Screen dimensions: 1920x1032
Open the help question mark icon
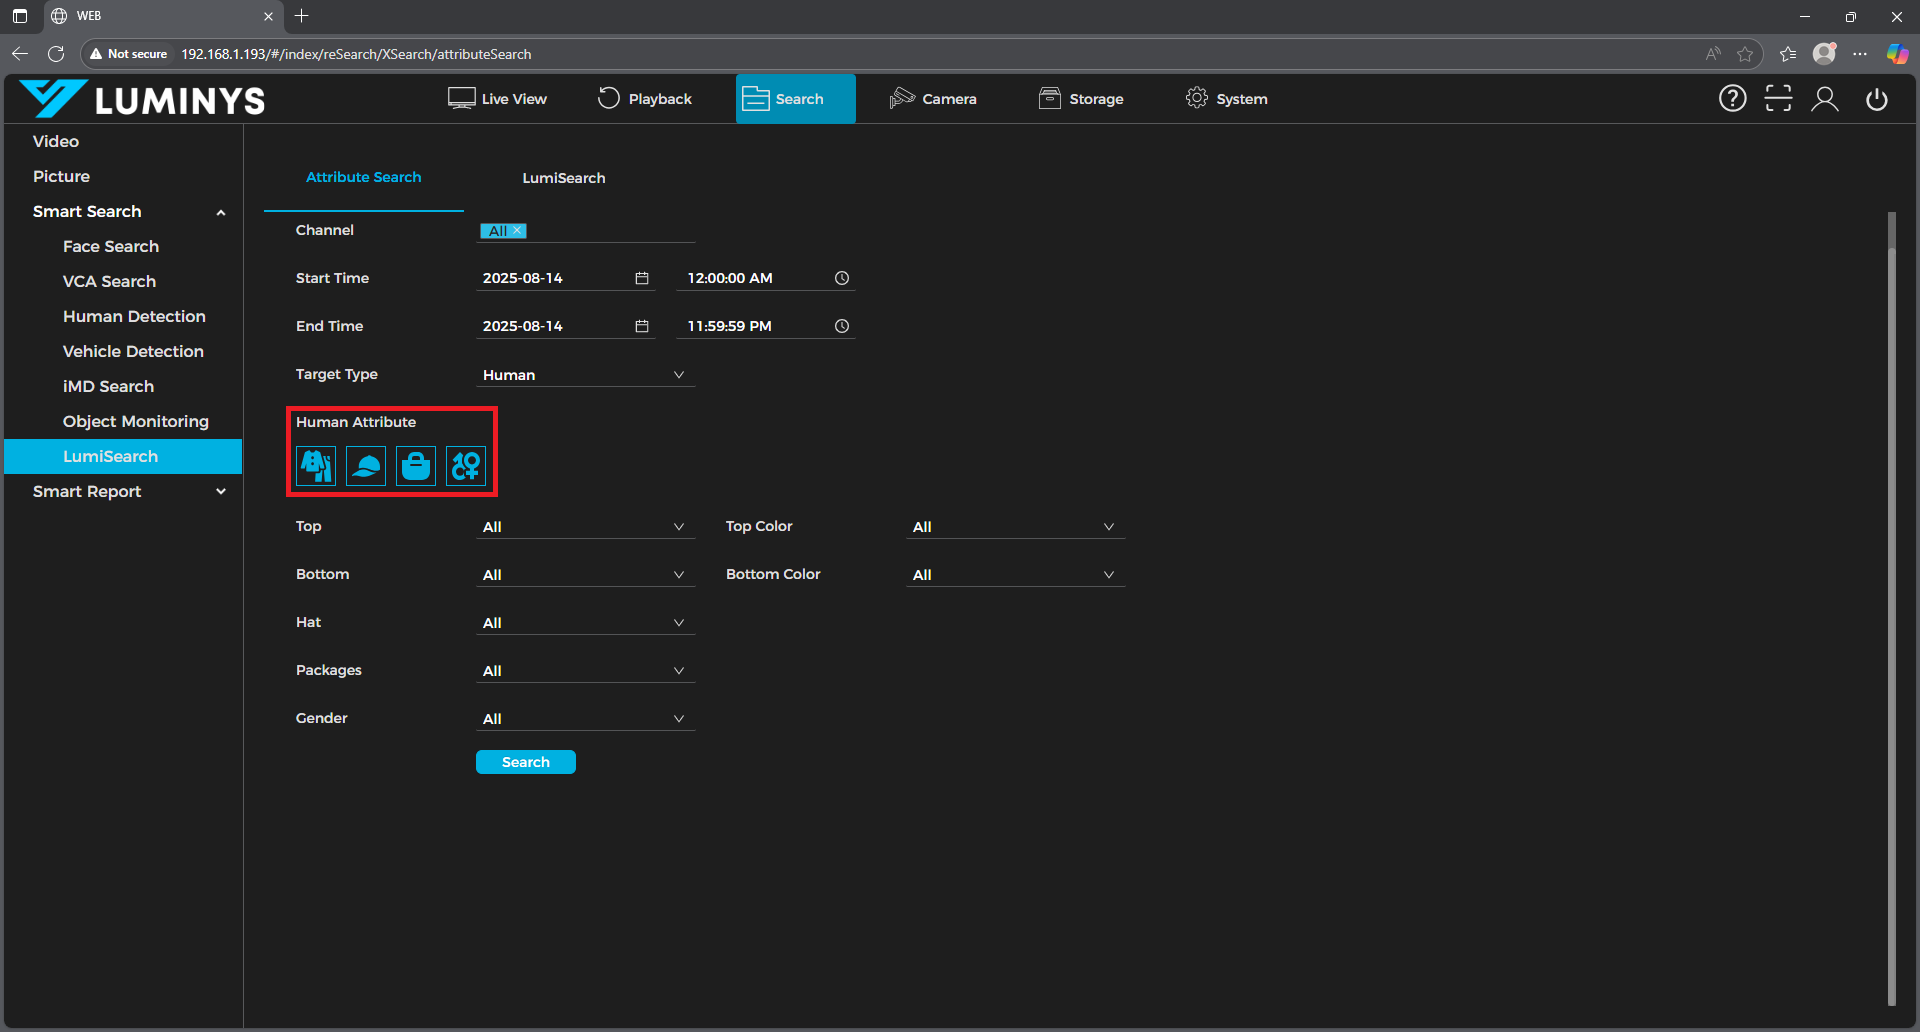1732,99
